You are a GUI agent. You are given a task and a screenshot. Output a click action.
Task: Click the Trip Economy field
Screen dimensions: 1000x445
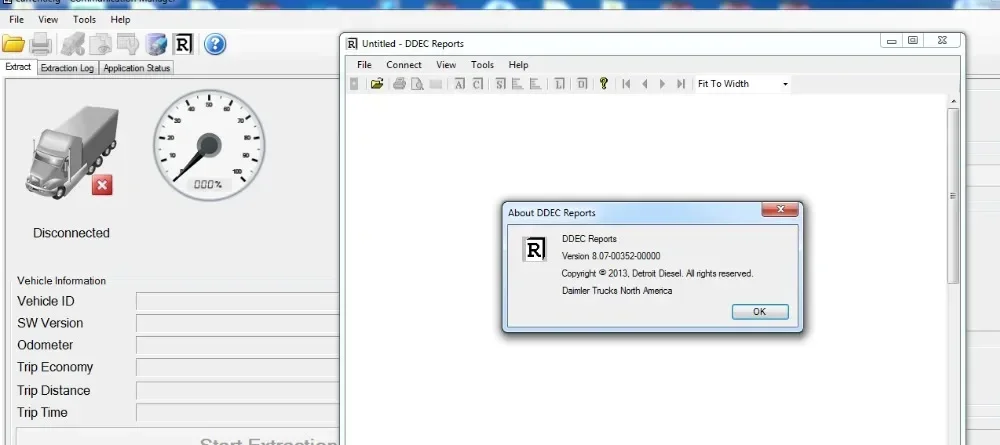coord(237,367)
